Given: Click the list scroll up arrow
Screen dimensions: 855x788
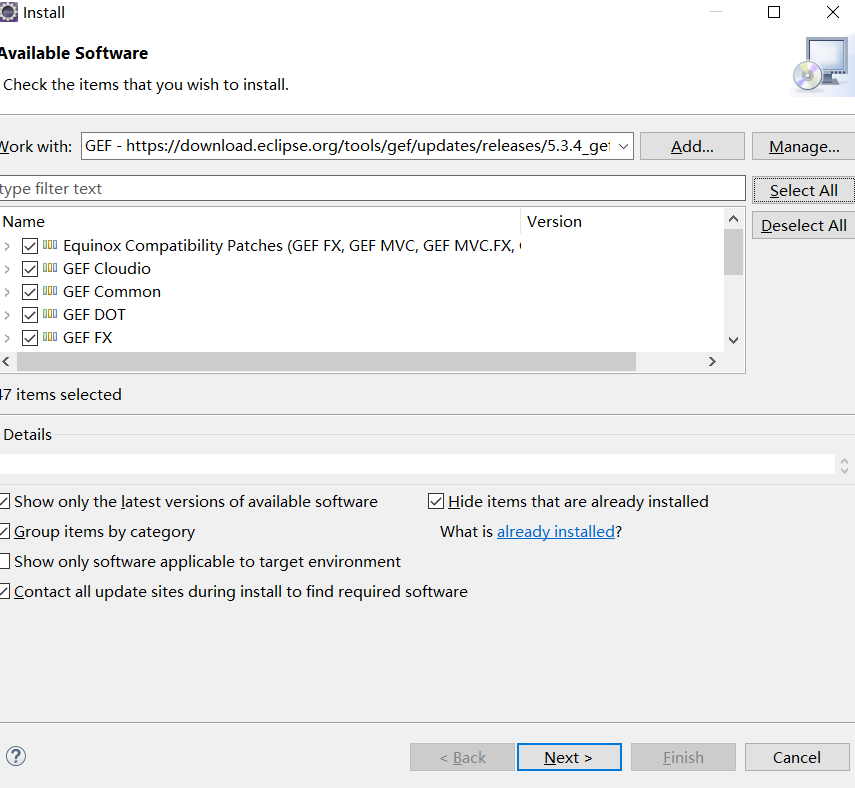Looking at the screenshot, I should coord(733,219).
